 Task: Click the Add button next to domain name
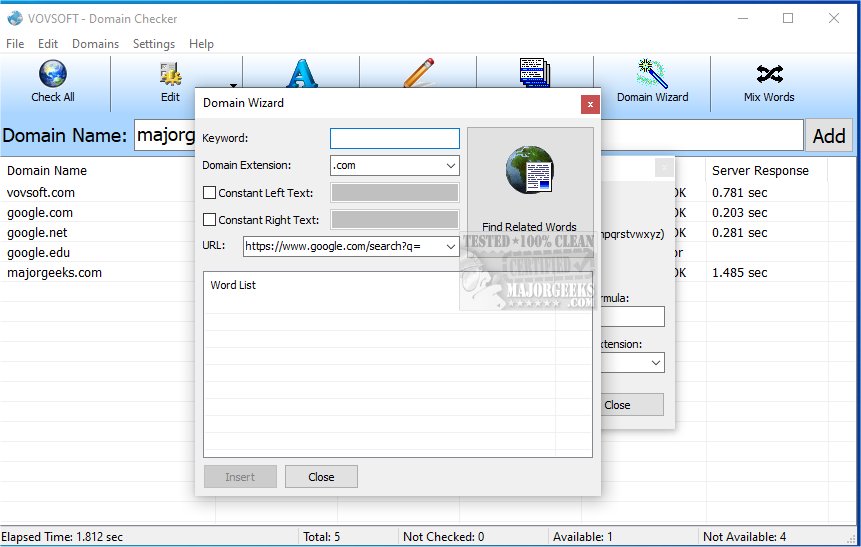point(829,136)
